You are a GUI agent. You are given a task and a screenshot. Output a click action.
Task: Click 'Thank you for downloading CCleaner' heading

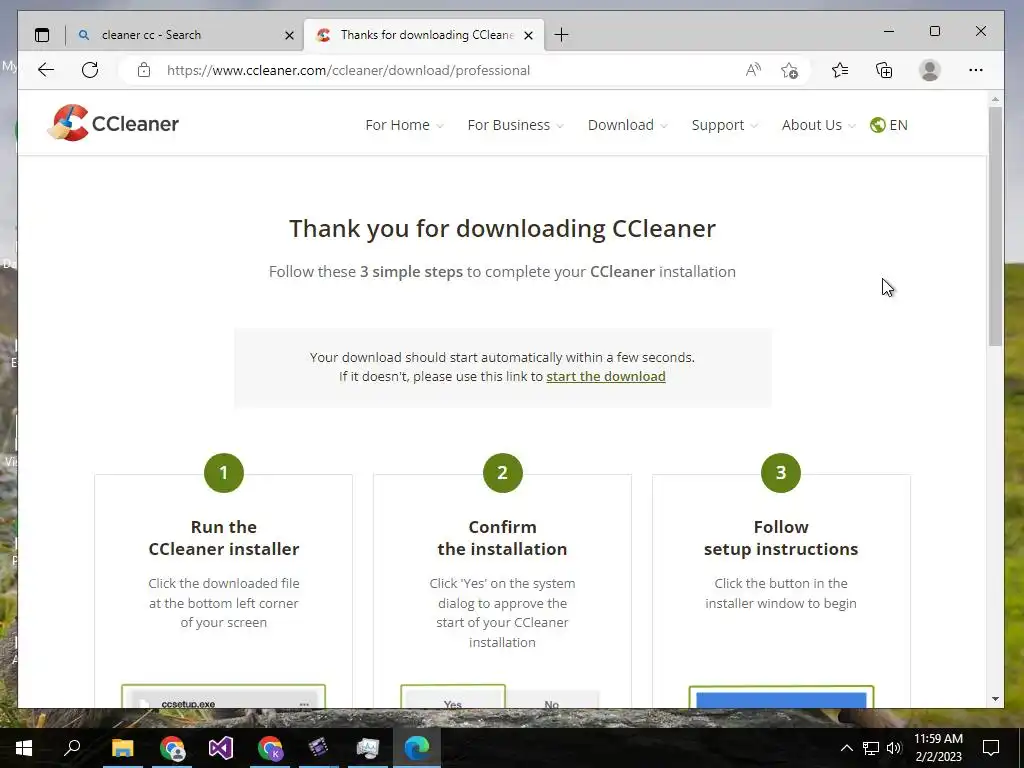pos(502,229)
